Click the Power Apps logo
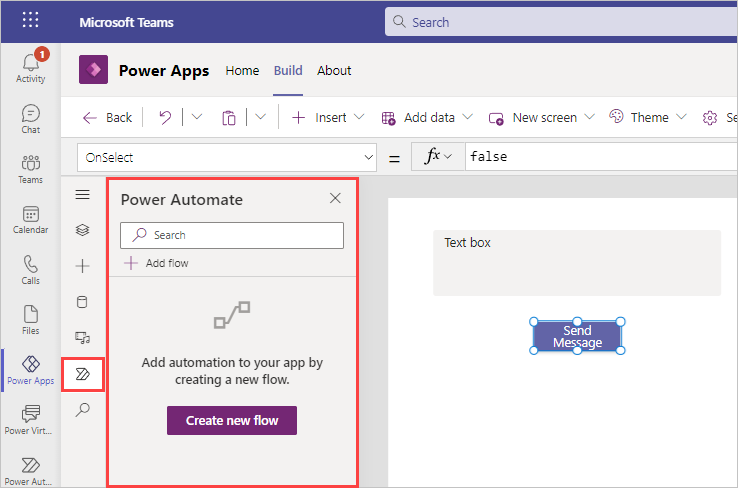 click(x=93, y=70)
